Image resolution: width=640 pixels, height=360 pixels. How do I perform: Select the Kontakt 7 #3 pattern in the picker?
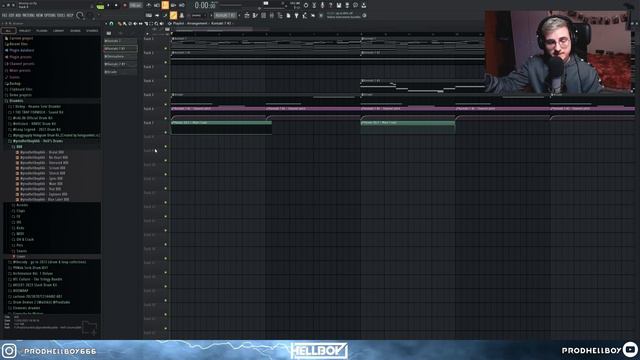120,64
